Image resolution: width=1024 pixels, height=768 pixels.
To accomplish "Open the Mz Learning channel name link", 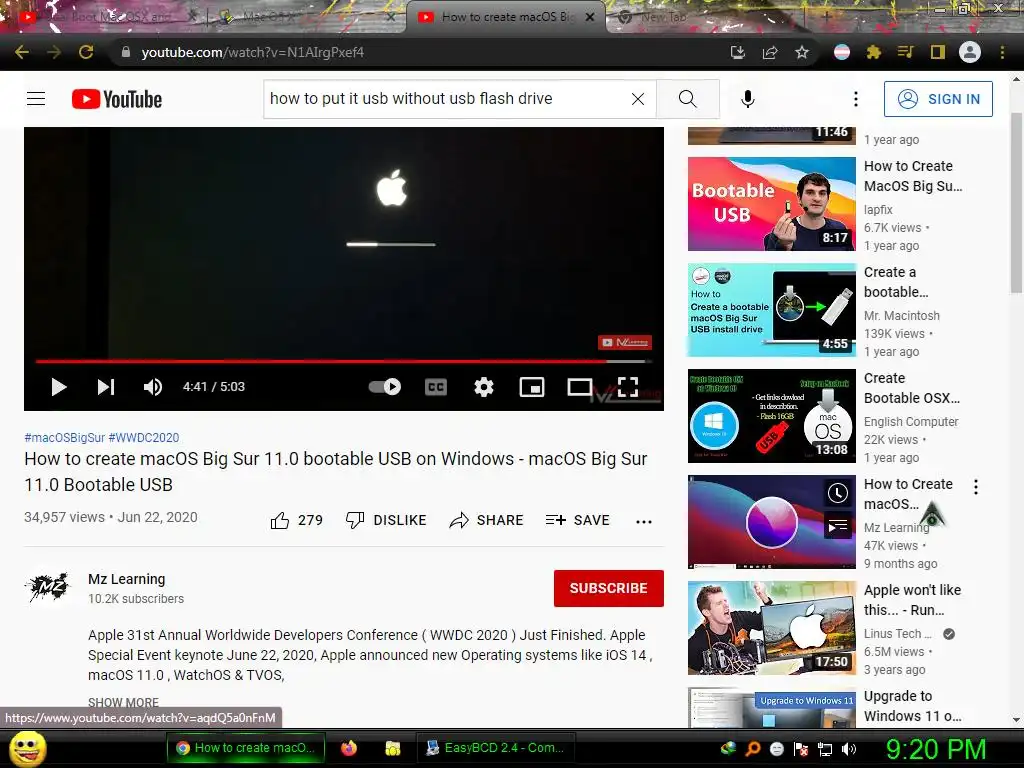I will point(127,579).
